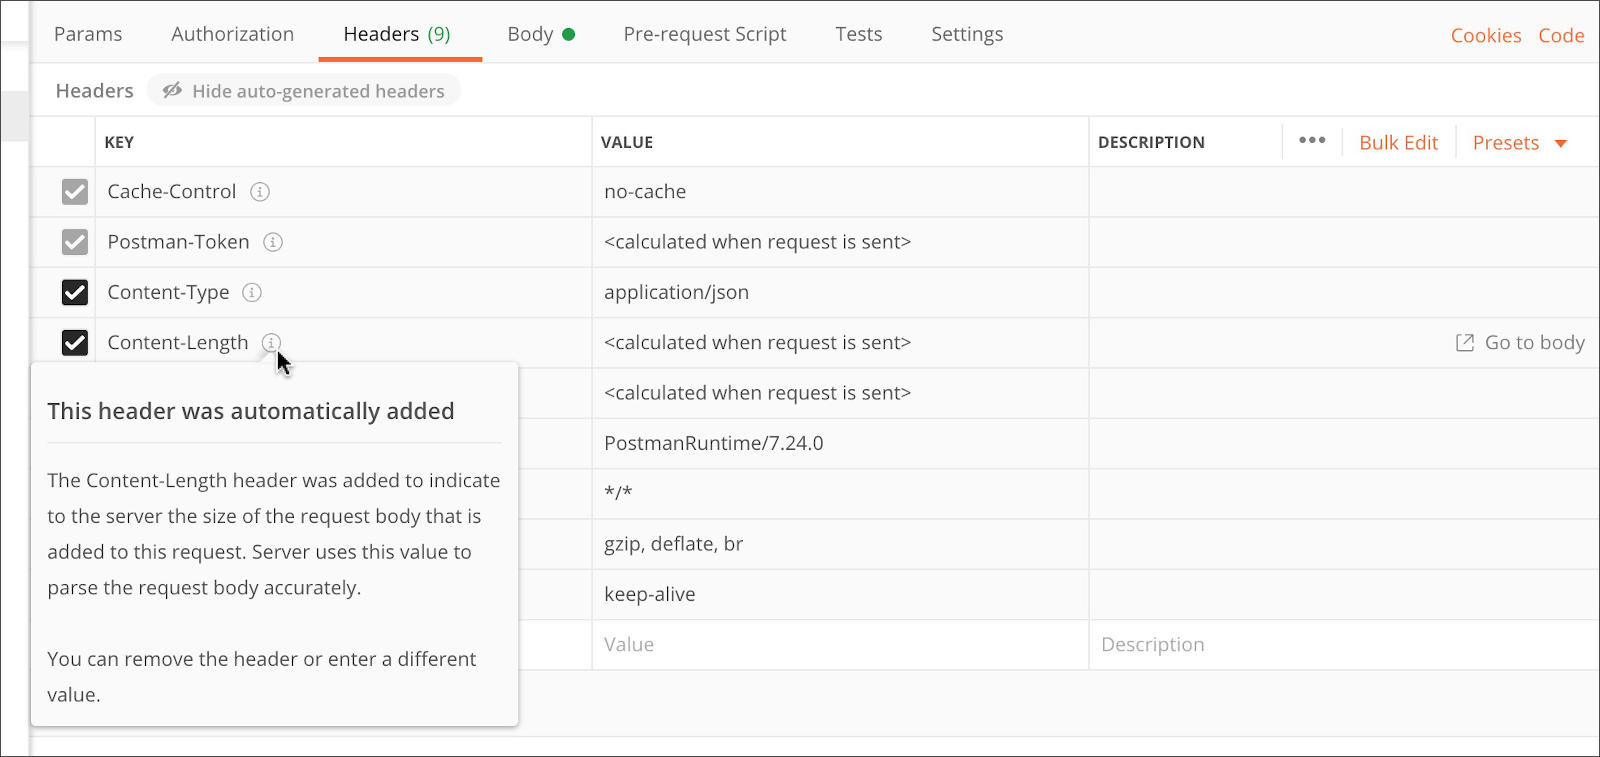Click the Content-Type info icon

[x=252, y=292]
